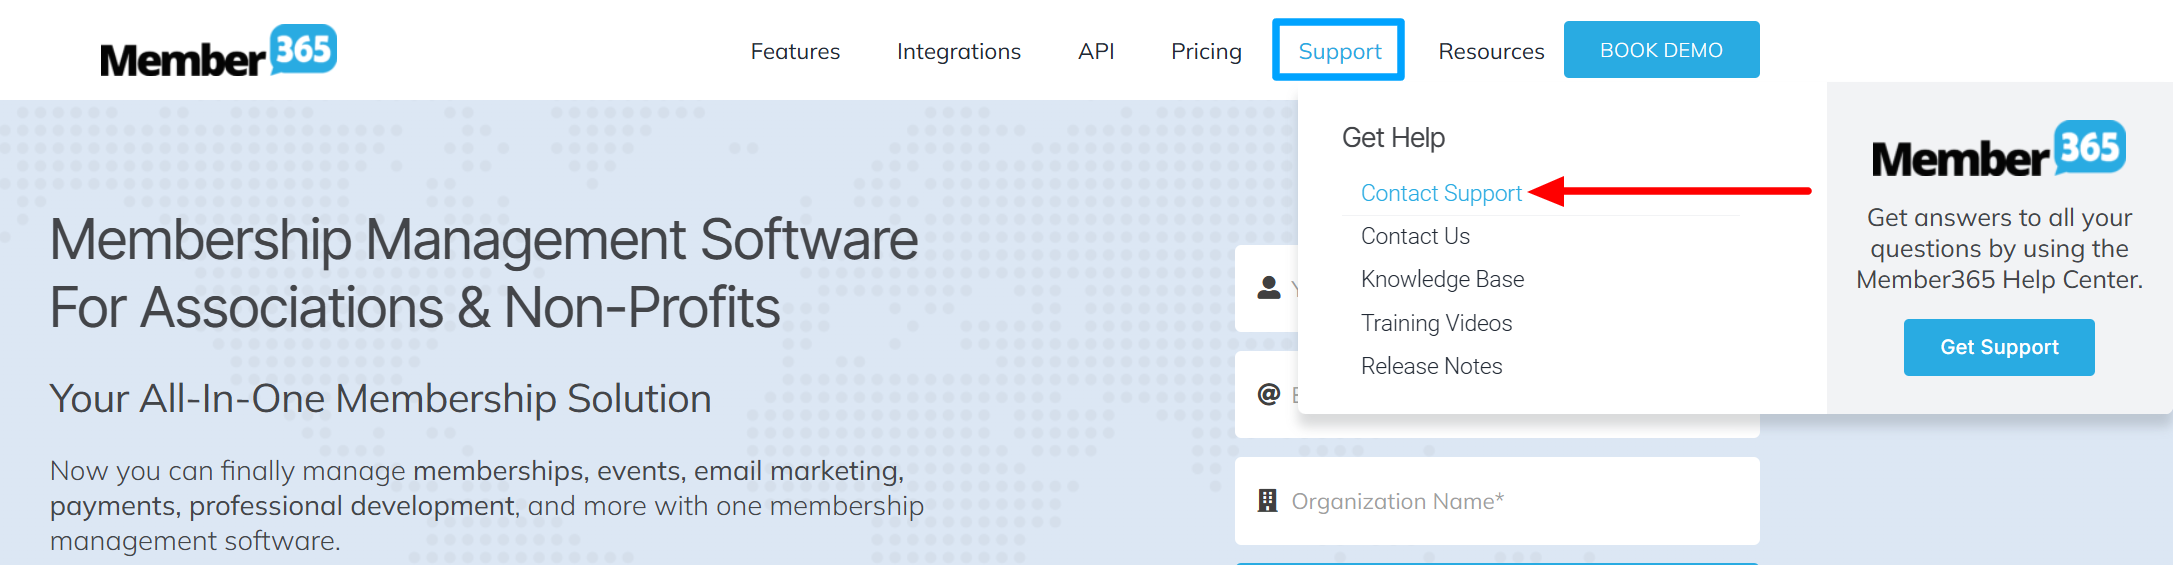Image resolution: width=2173 pixels, height=565 pixels.
Task: Click the 'Get Help' heading
Action: (x=1393, y=137)
